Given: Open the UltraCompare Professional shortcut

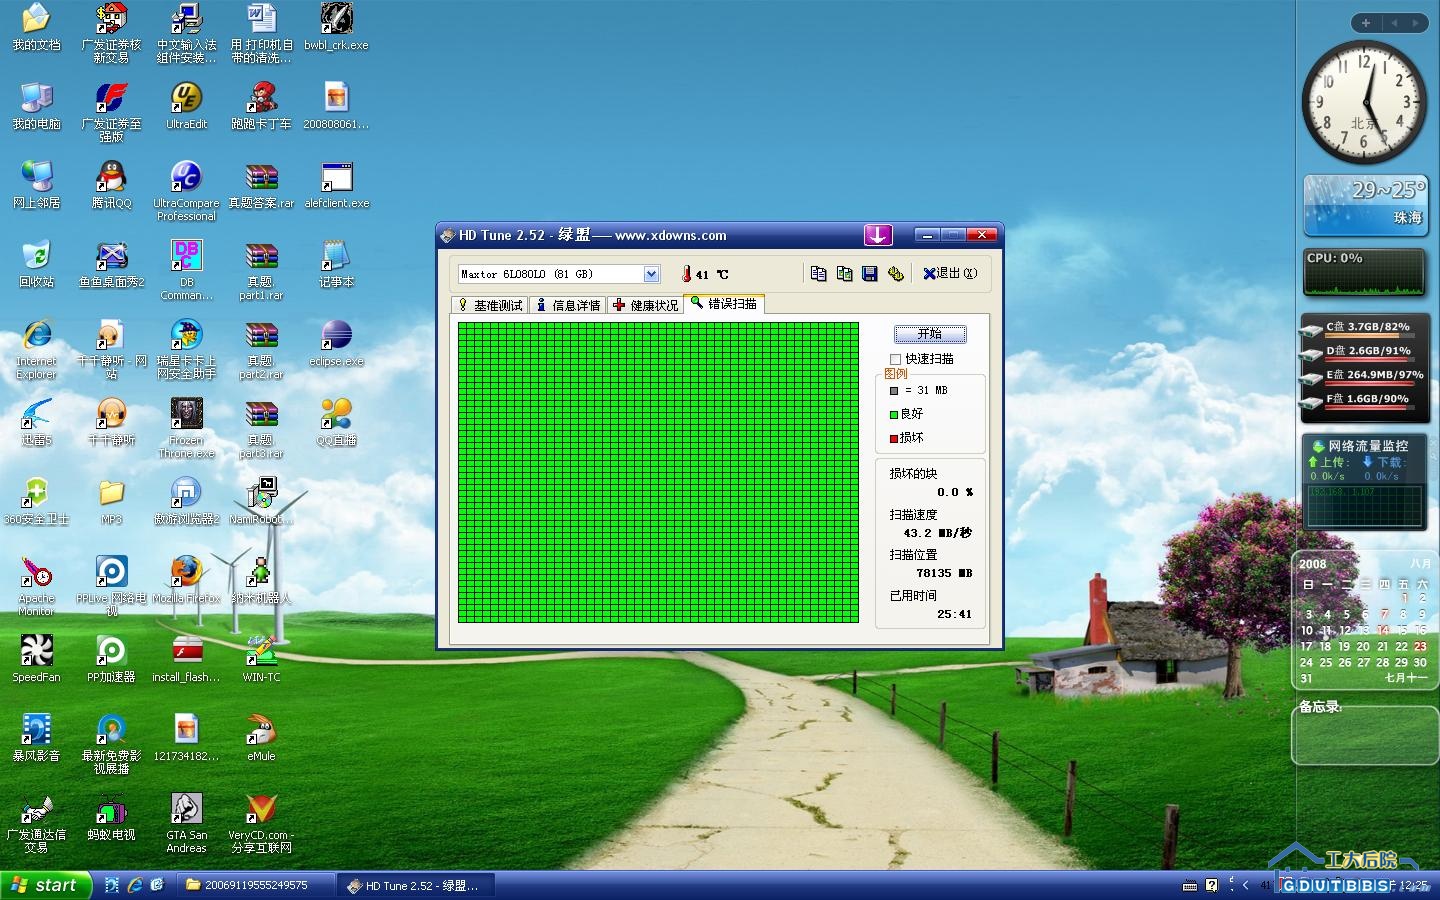Looking at the screenshot, I should [x=186, y=191].
